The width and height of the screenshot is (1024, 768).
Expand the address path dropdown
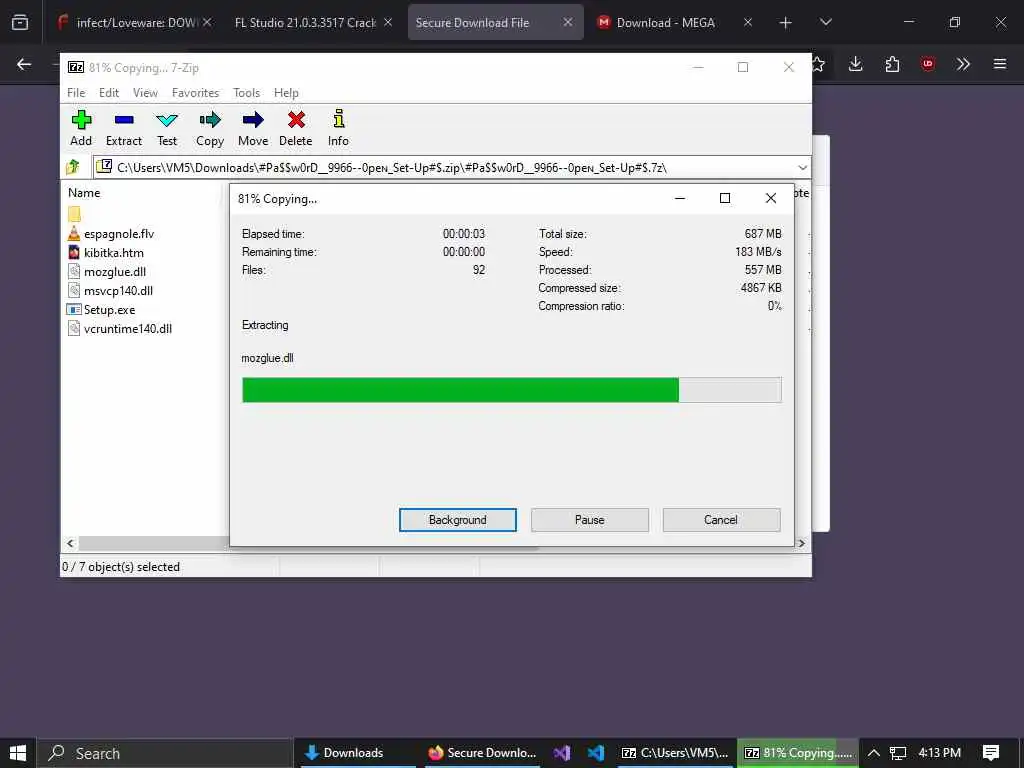pos(803,168)
